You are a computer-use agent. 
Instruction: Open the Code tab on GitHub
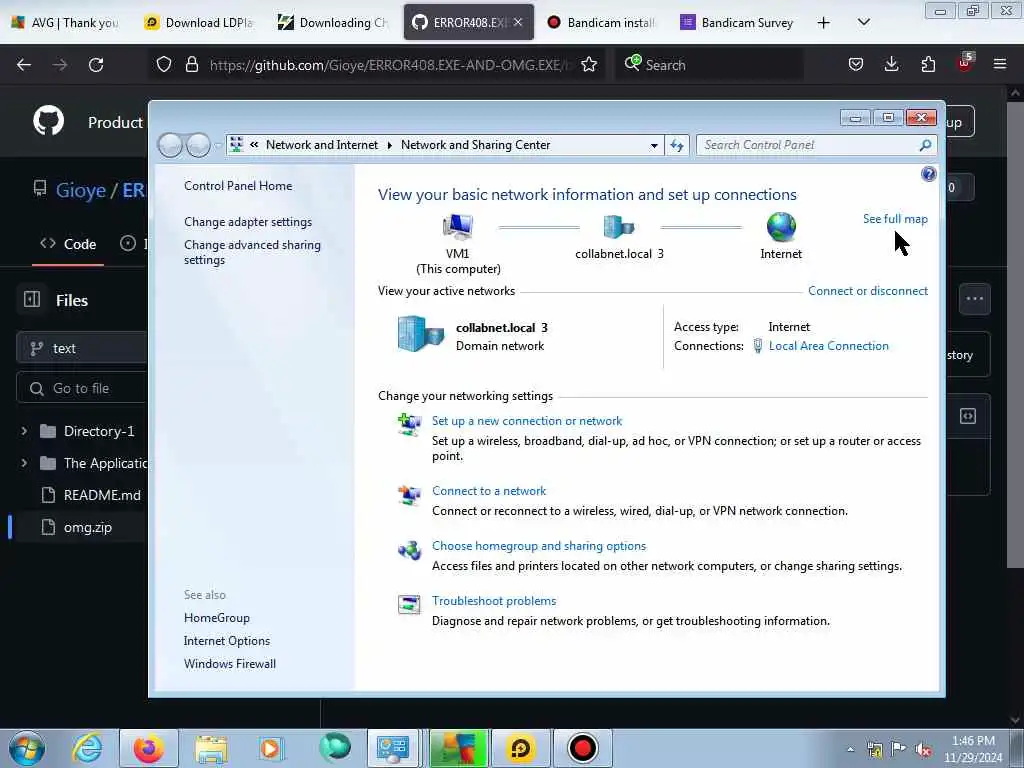coord(68,244)
